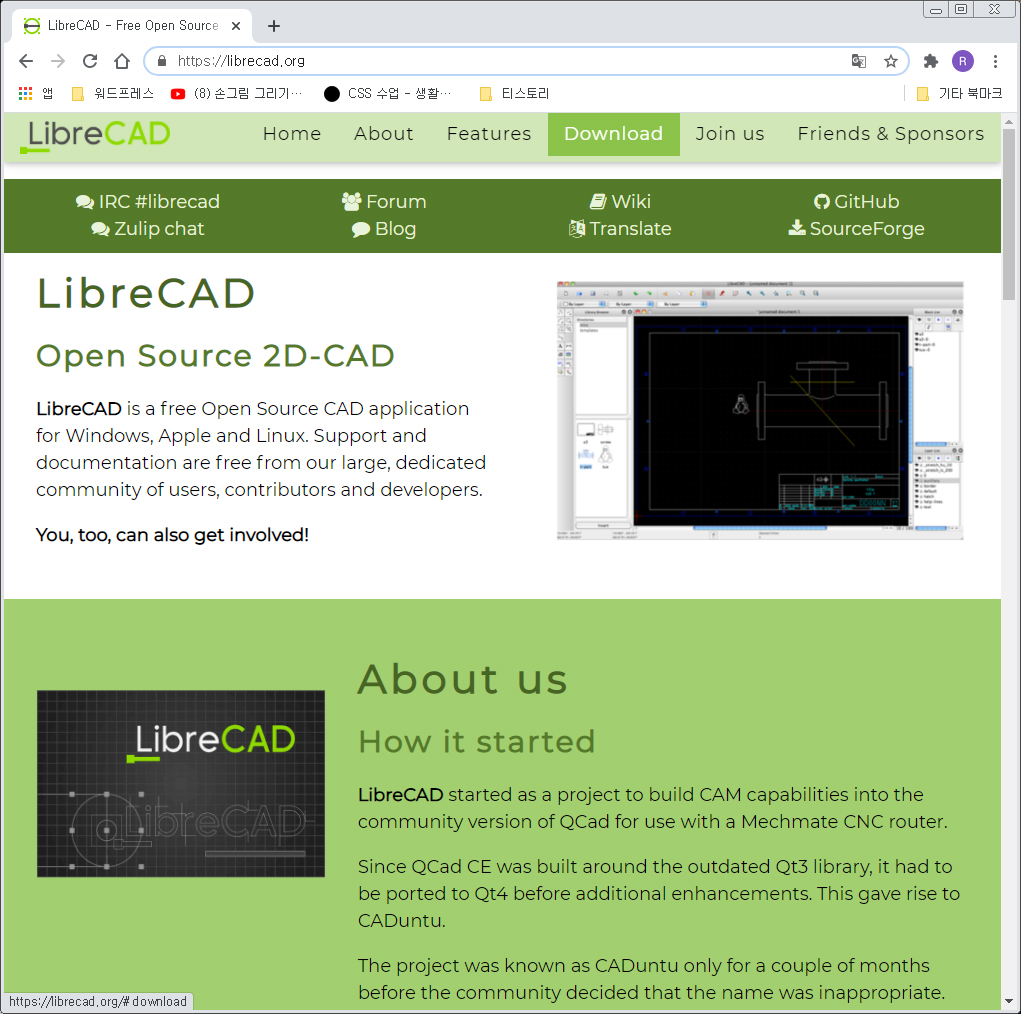Open the Translate link
Viewport: 1021px width, 1014px height.
pos(620,229)
